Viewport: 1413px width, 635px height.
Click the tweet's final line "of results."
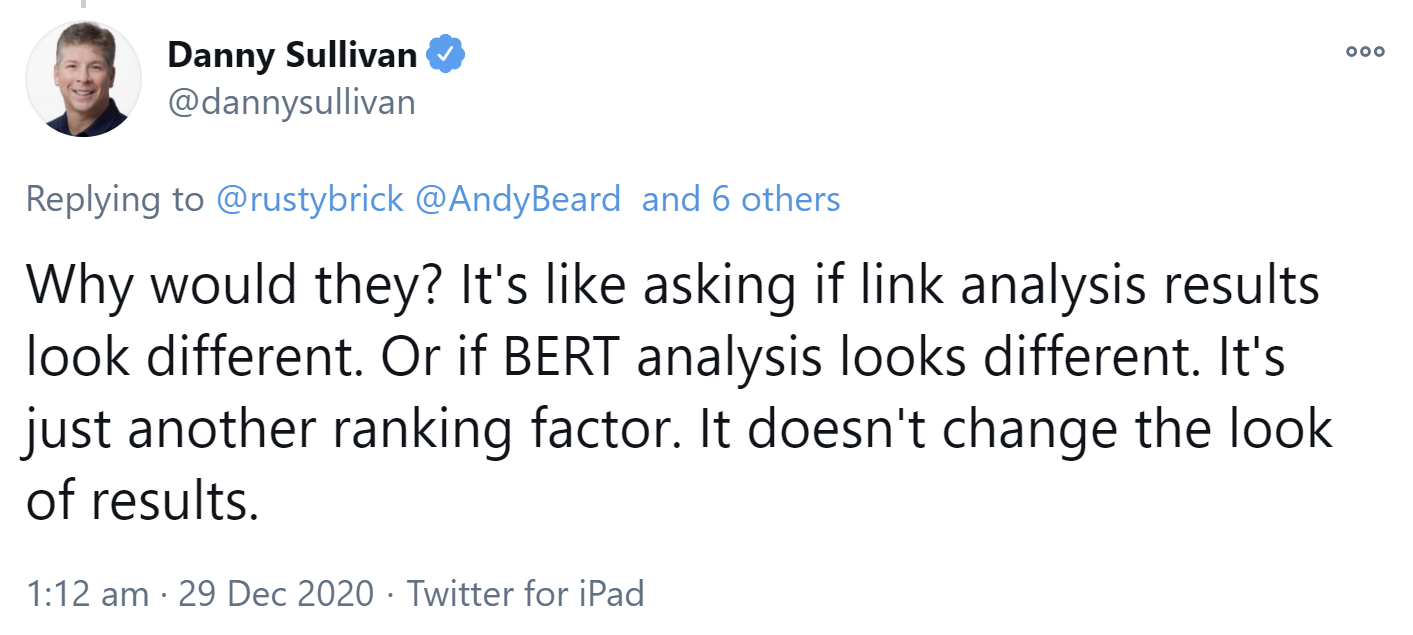[142, 502]
